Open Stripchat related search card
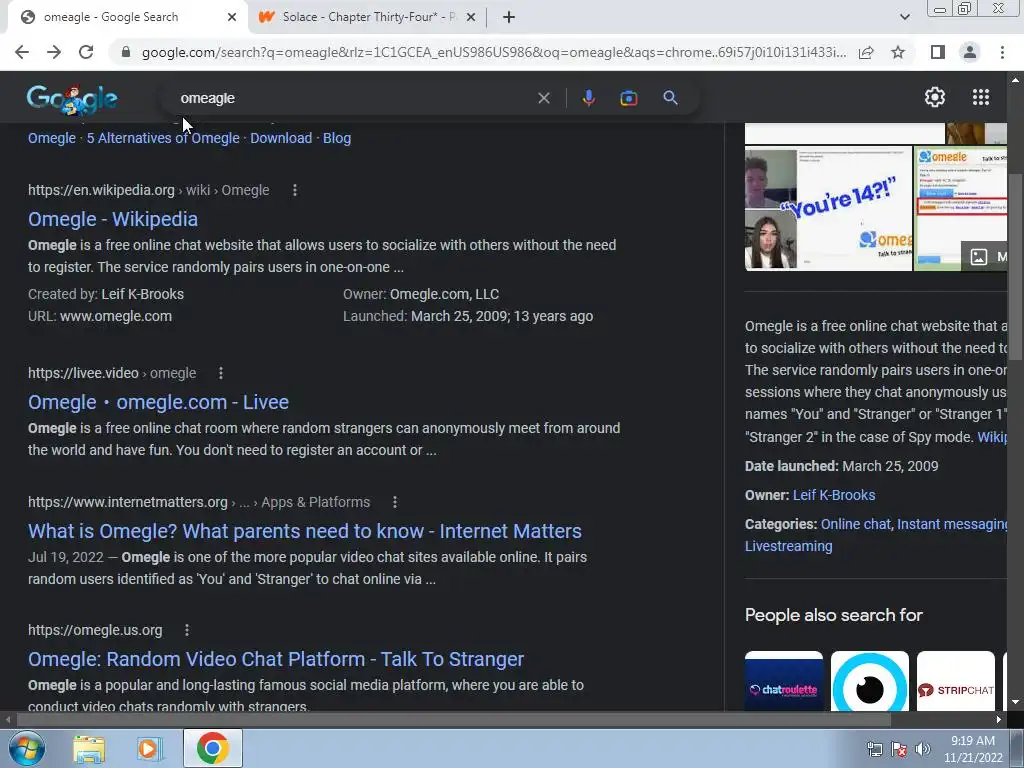This screenshot has width=1024, height=768. pos(956,680)
